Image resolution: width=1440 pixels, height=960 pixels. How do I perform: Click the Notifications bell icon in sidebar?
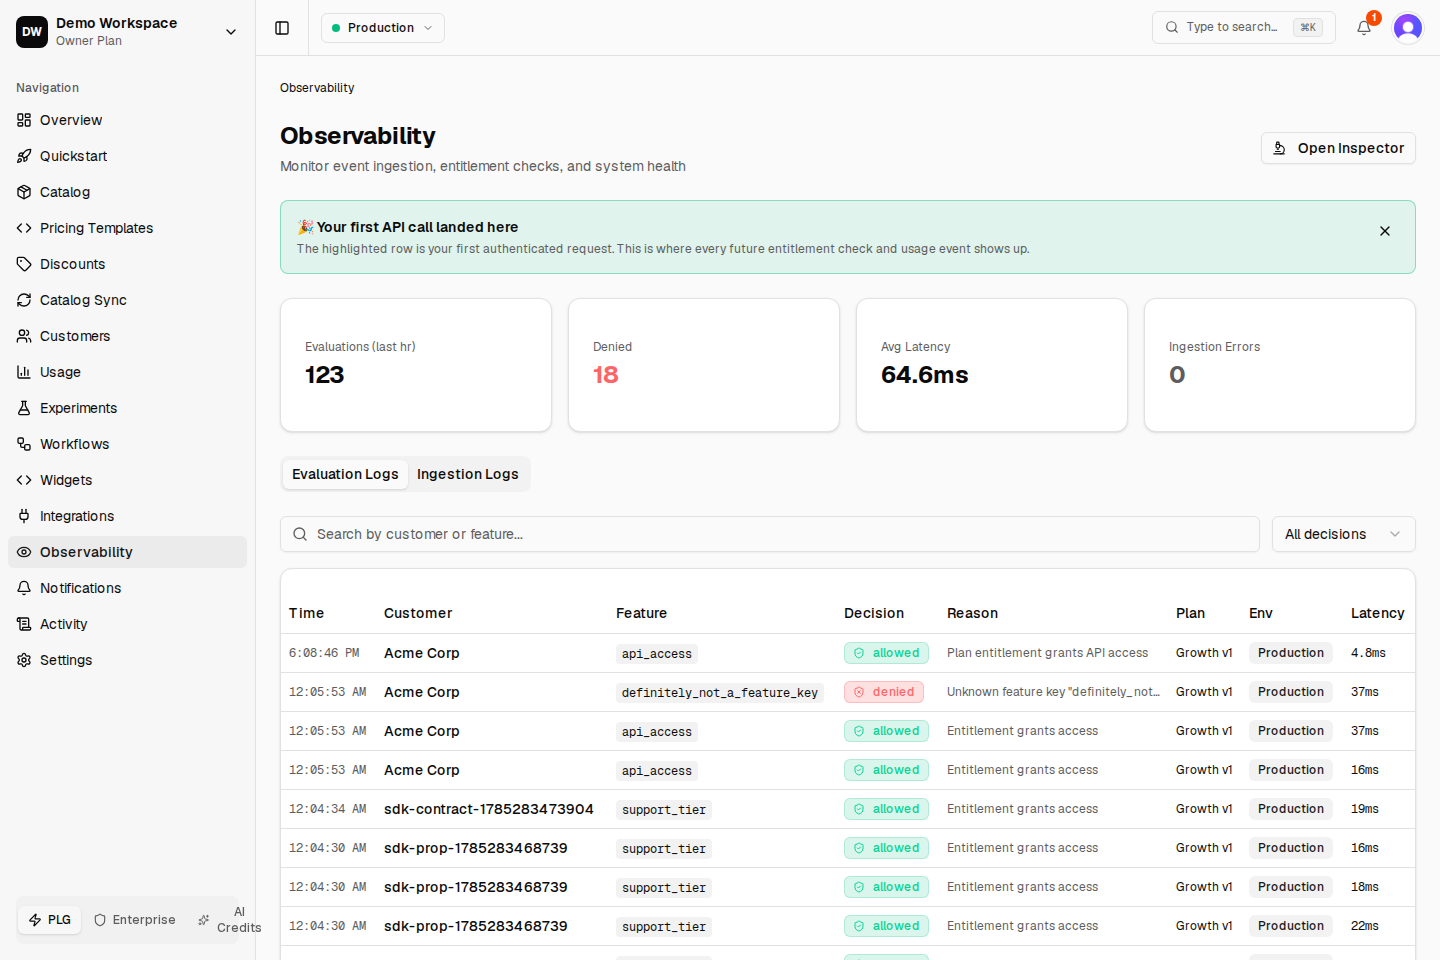coord(24,588)
